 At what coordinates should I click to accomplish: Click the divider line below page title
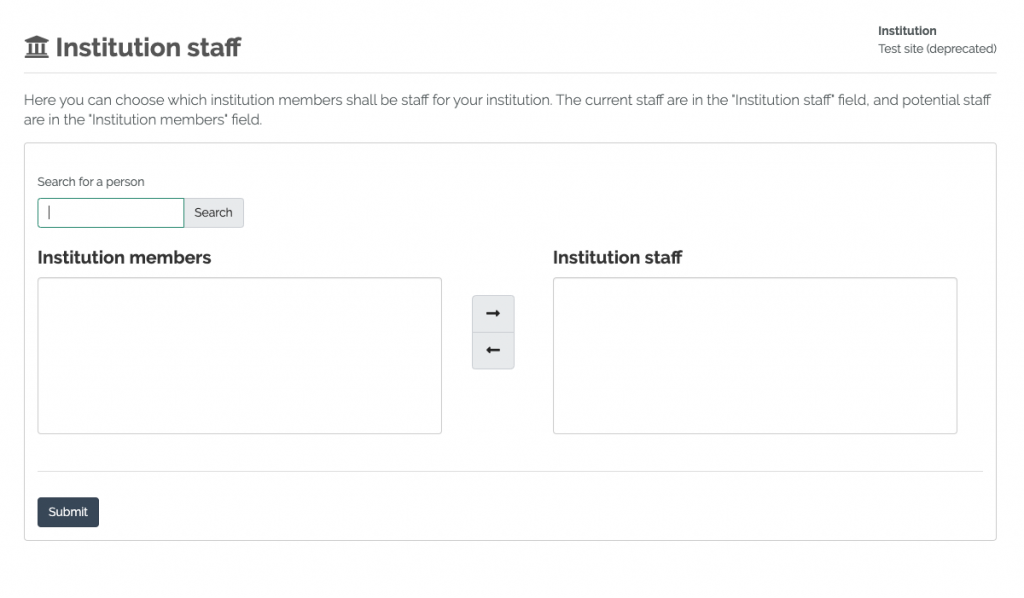510,73
